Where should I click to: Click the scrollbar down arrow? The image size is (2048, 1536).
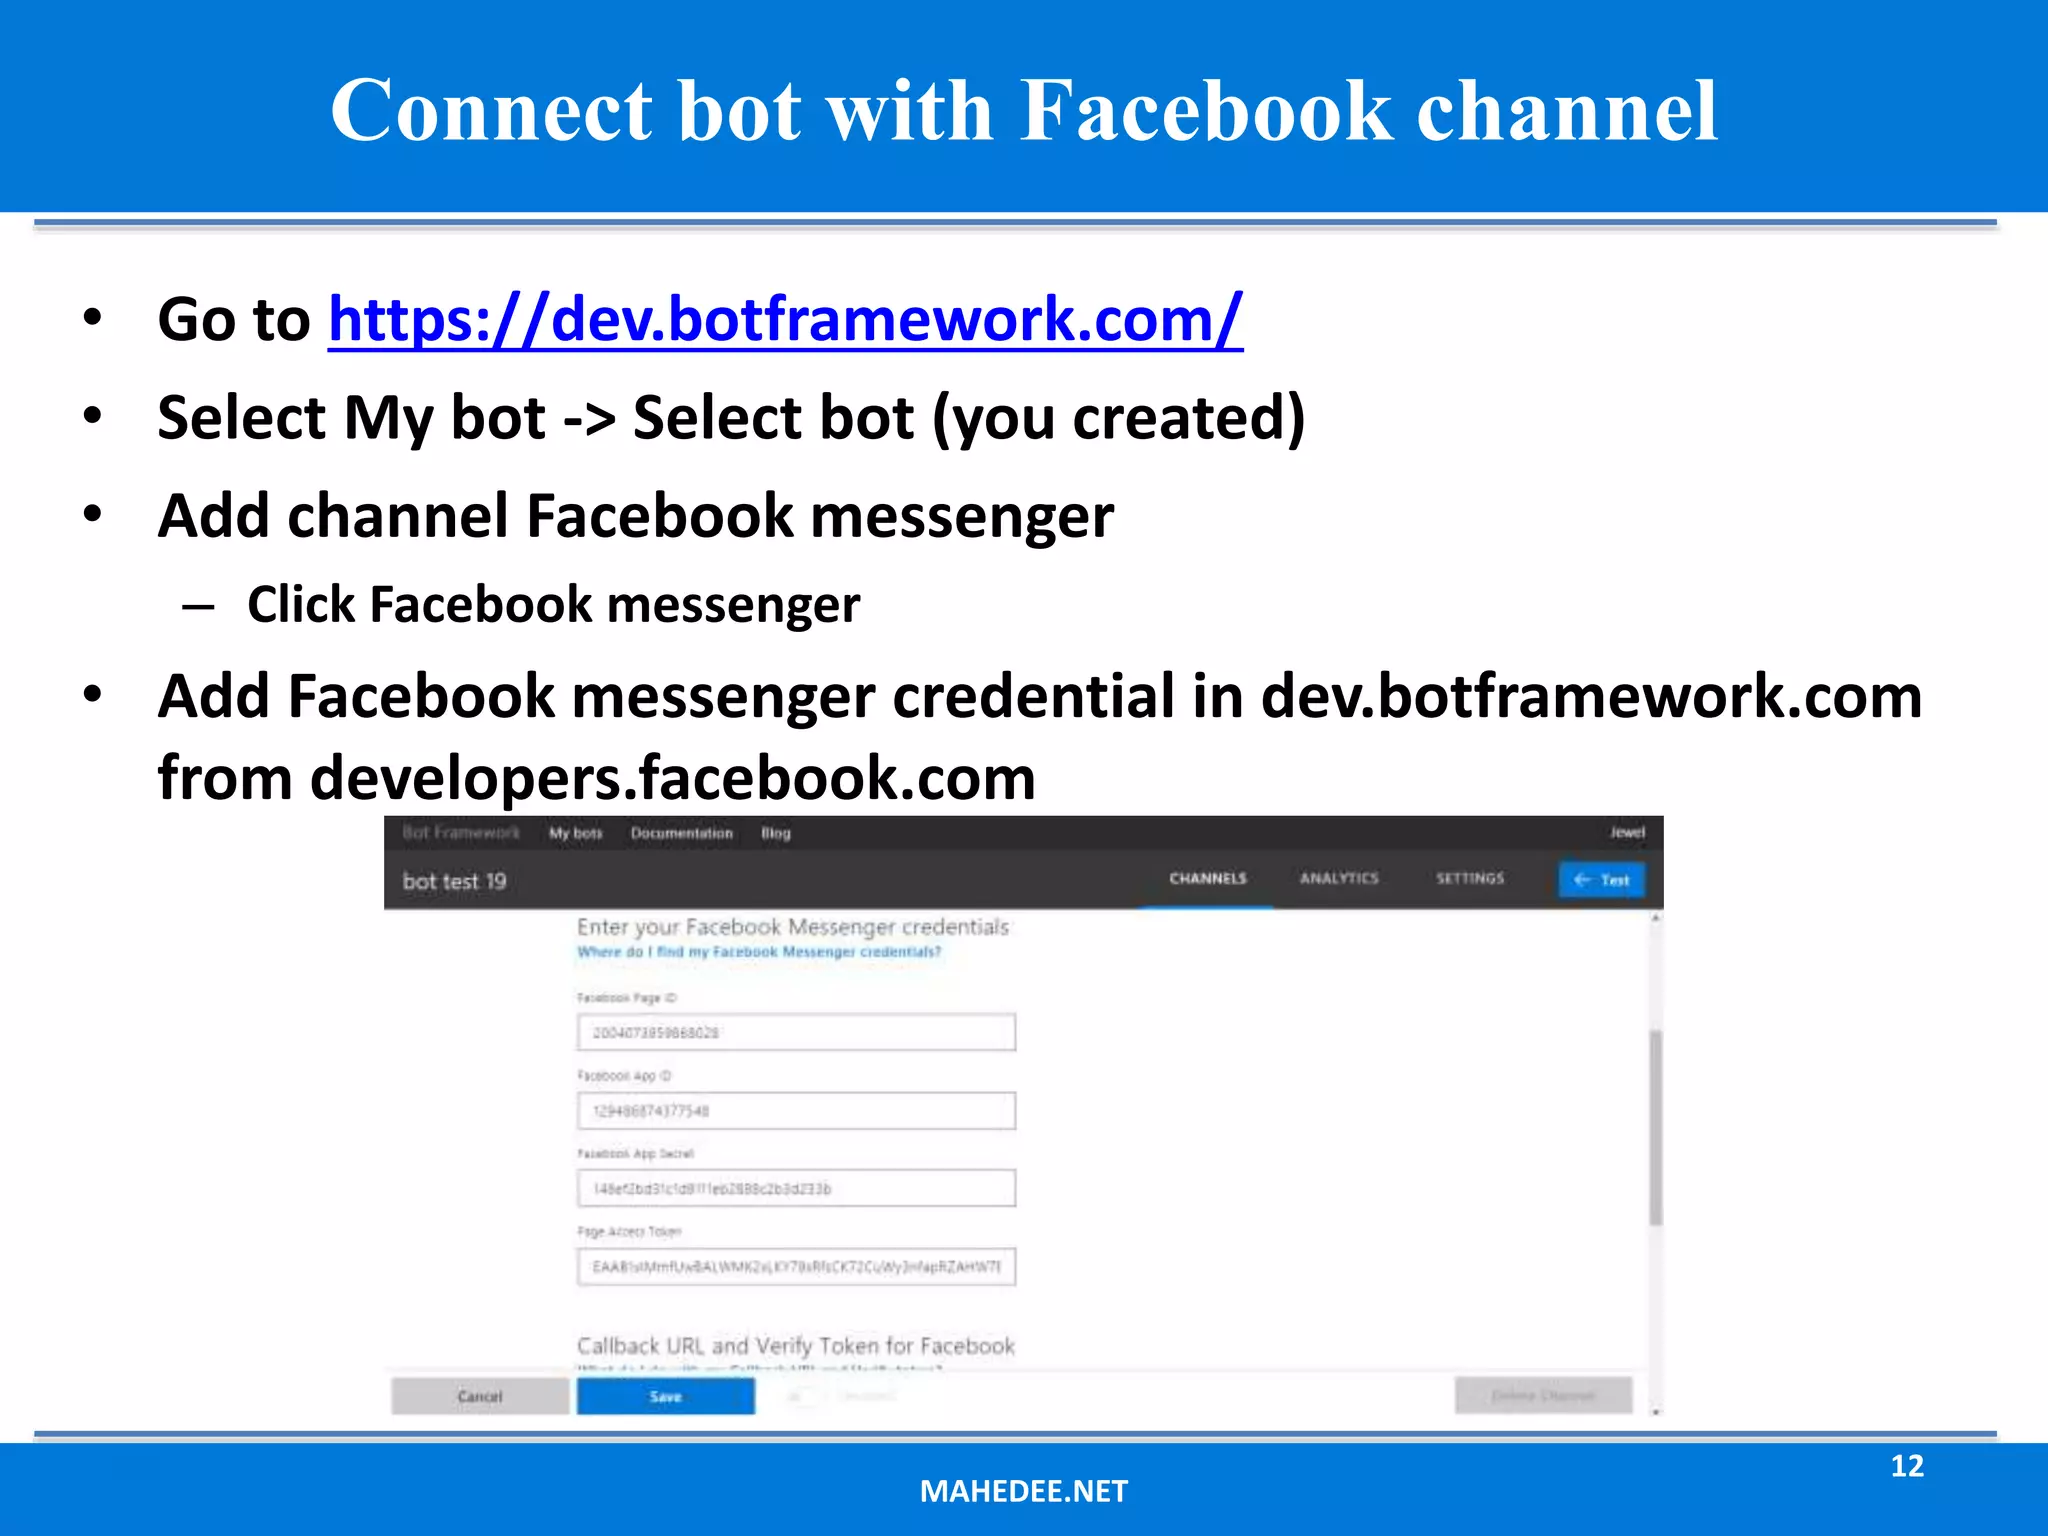click(1656, 1411)
